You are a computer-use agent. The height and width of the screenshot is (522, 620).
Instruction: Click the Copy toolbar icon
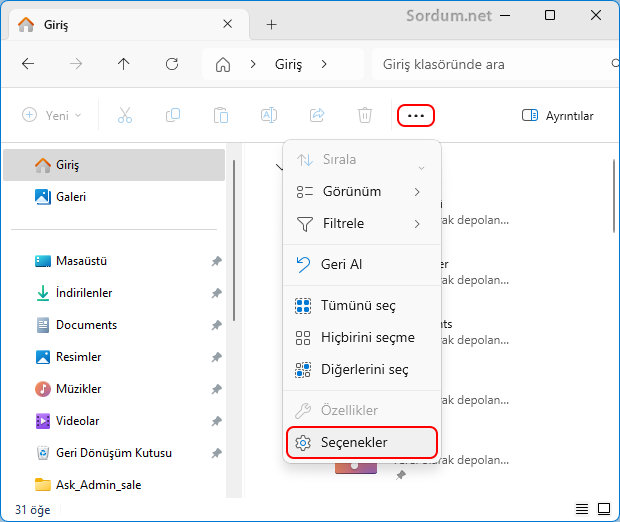[x=173, y=115]
